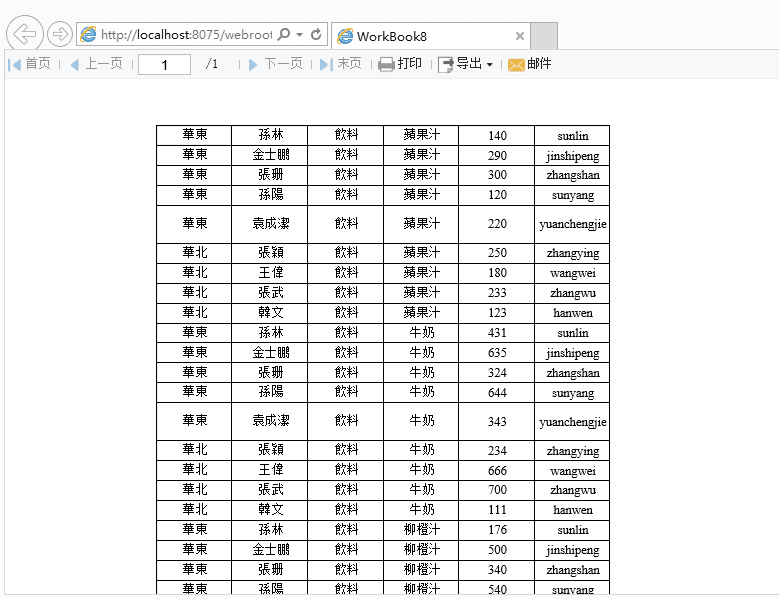Select cell with value 635

497,353
